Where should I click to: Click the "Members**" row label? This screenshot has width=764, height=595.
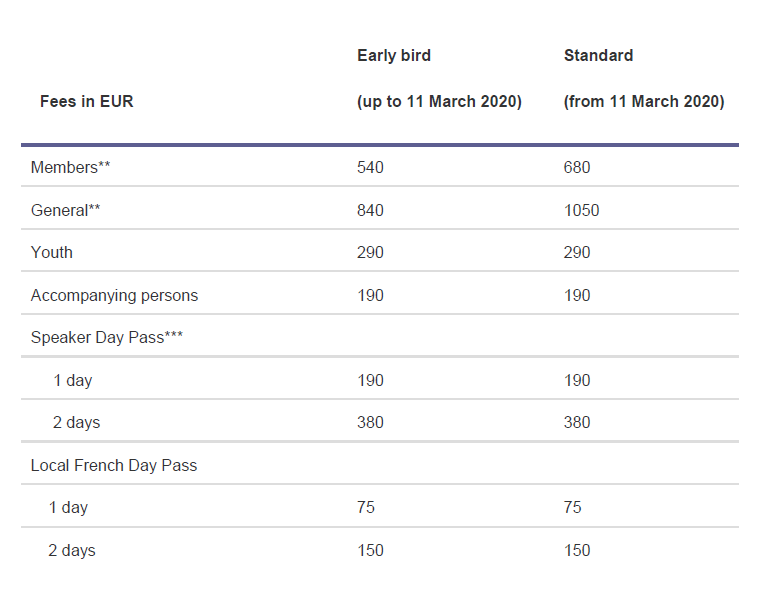[70, 167]
